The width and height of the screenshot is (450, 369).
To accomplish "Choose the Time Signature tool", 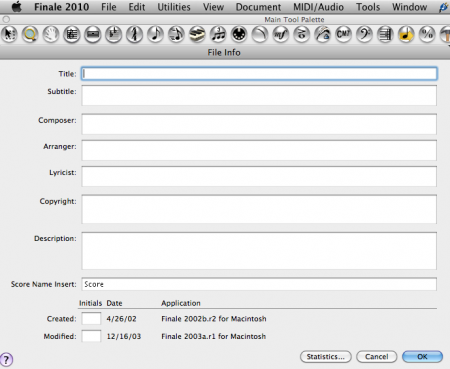I will 135,34.
